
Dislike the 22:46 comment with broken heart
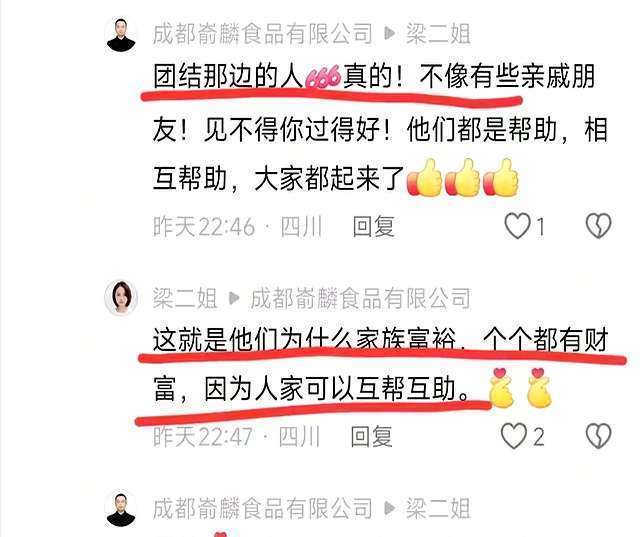tap(598, 226)
